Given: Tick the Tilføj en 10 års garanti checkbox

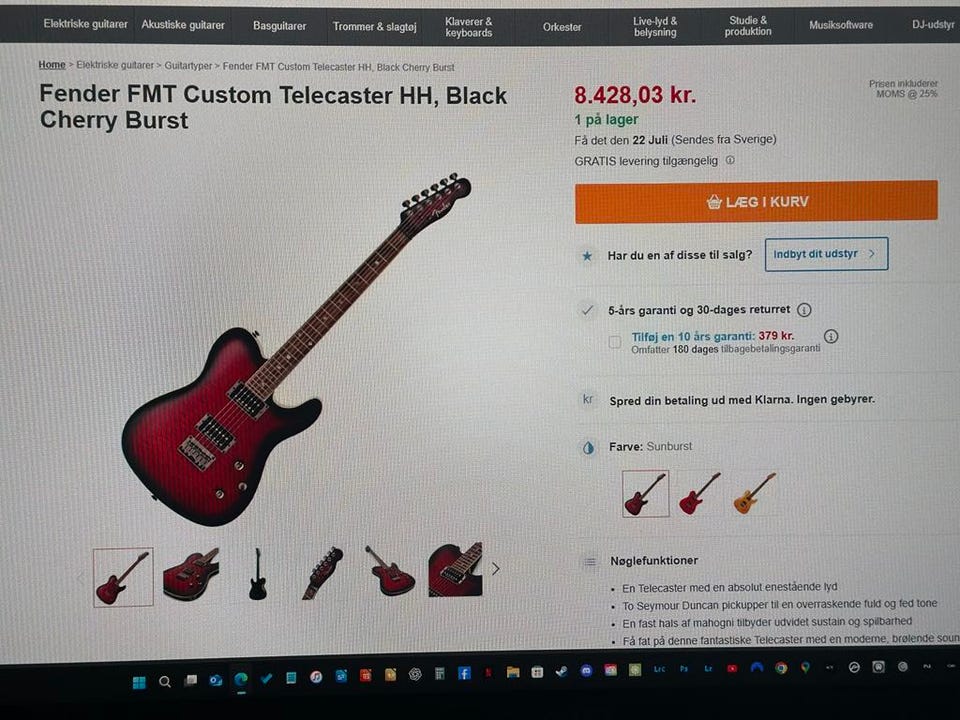Looking at the screenshot, I should pos(615,342).
